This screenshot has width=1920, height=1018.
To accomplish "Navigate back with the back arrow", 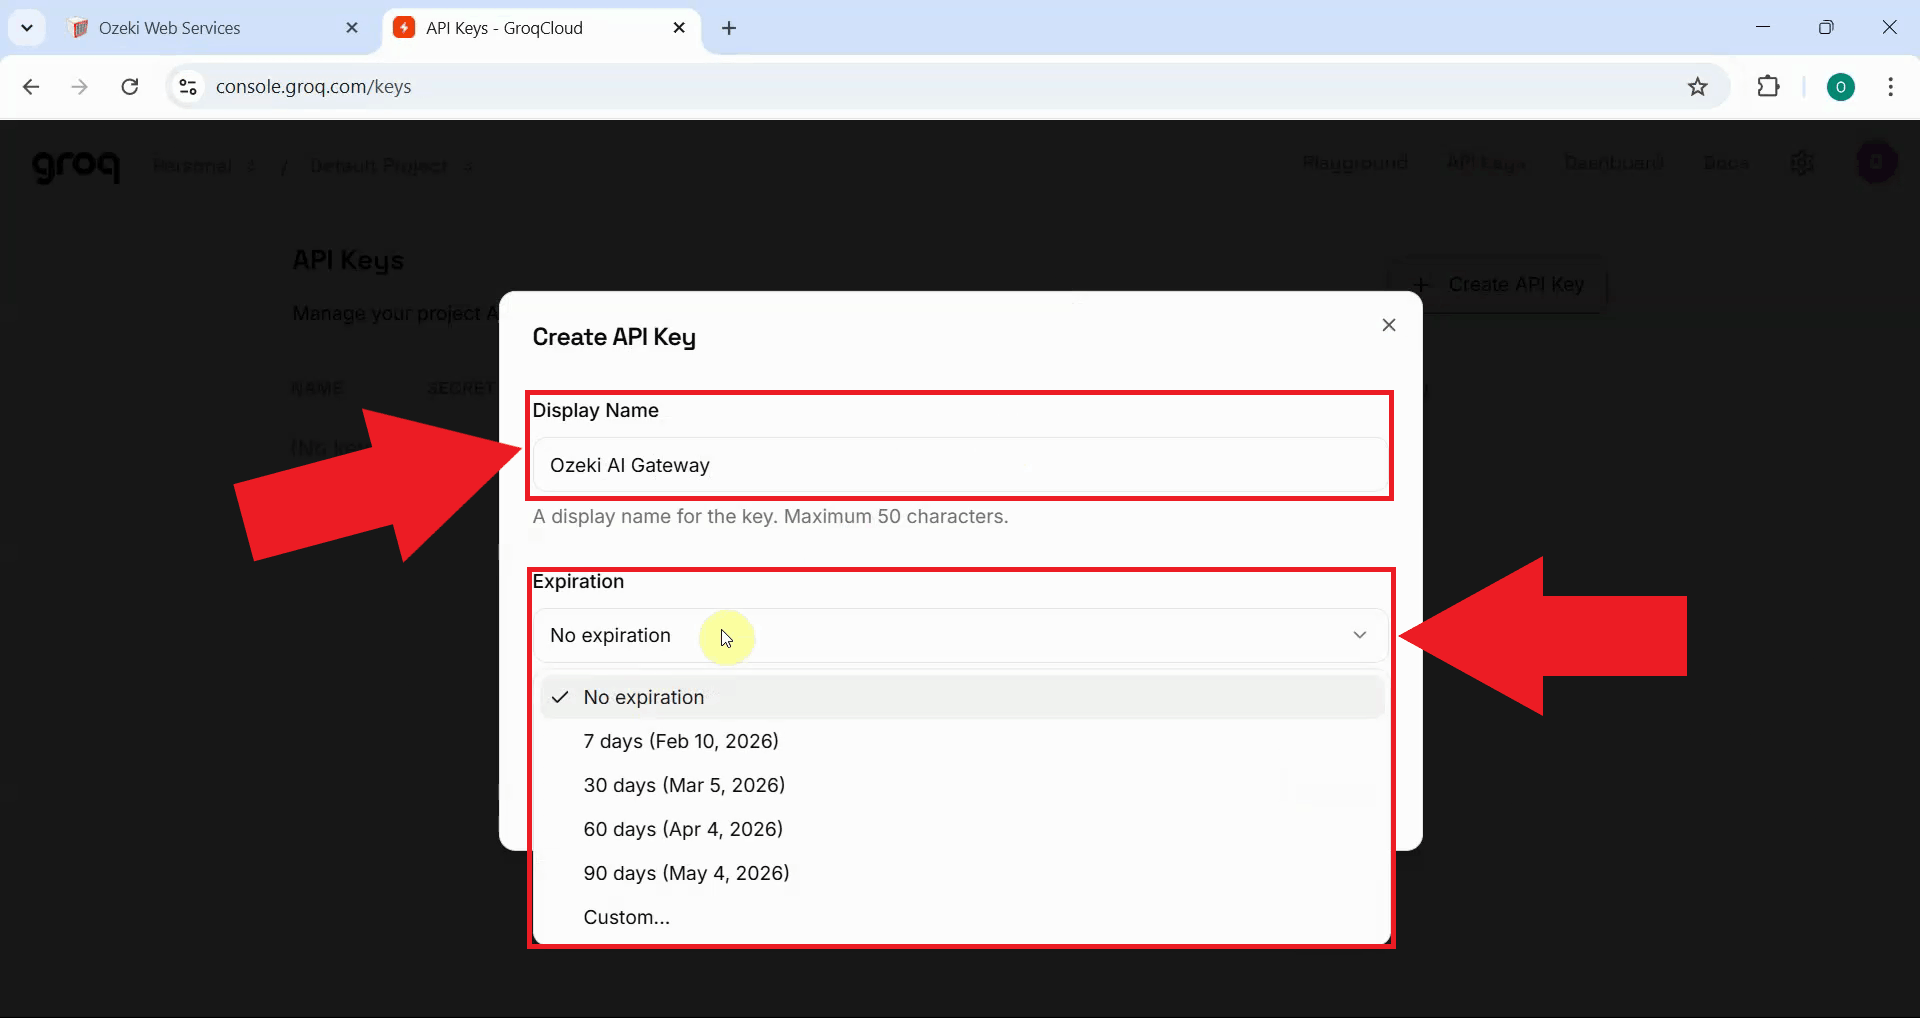I will coord(31,87).
